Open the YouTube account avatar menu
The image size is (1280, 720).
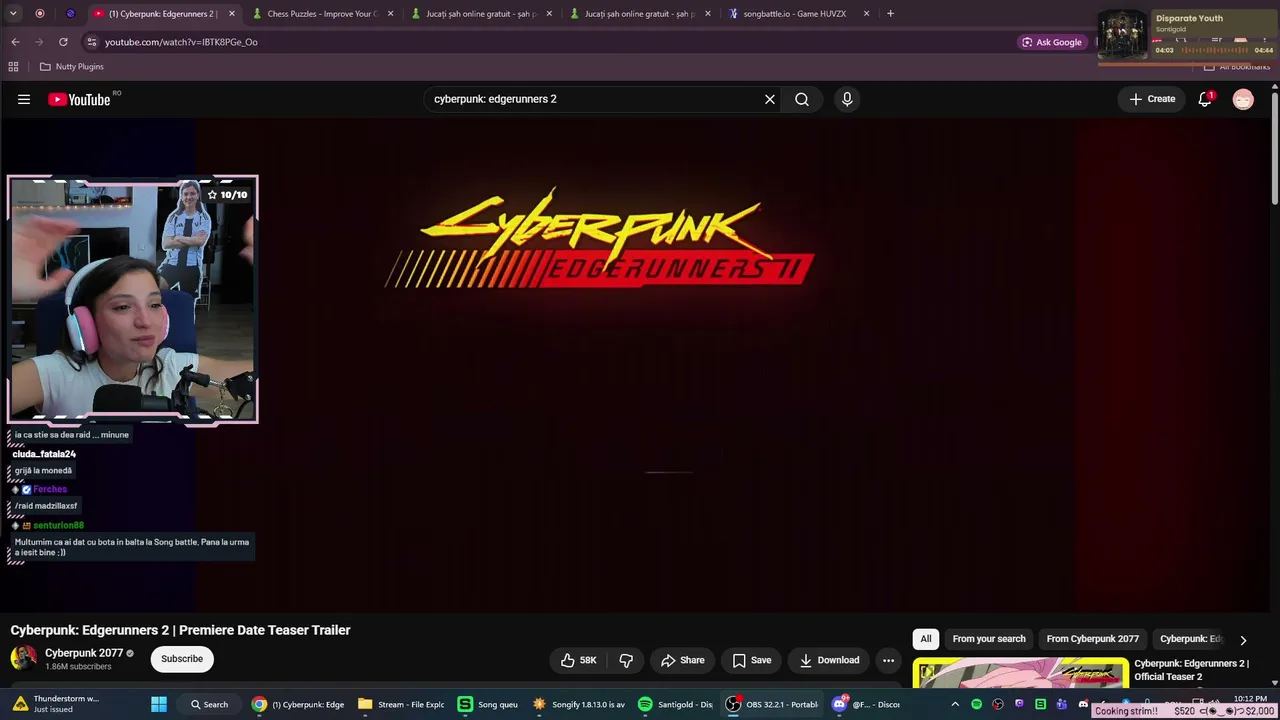click(x=1243, y=99)
